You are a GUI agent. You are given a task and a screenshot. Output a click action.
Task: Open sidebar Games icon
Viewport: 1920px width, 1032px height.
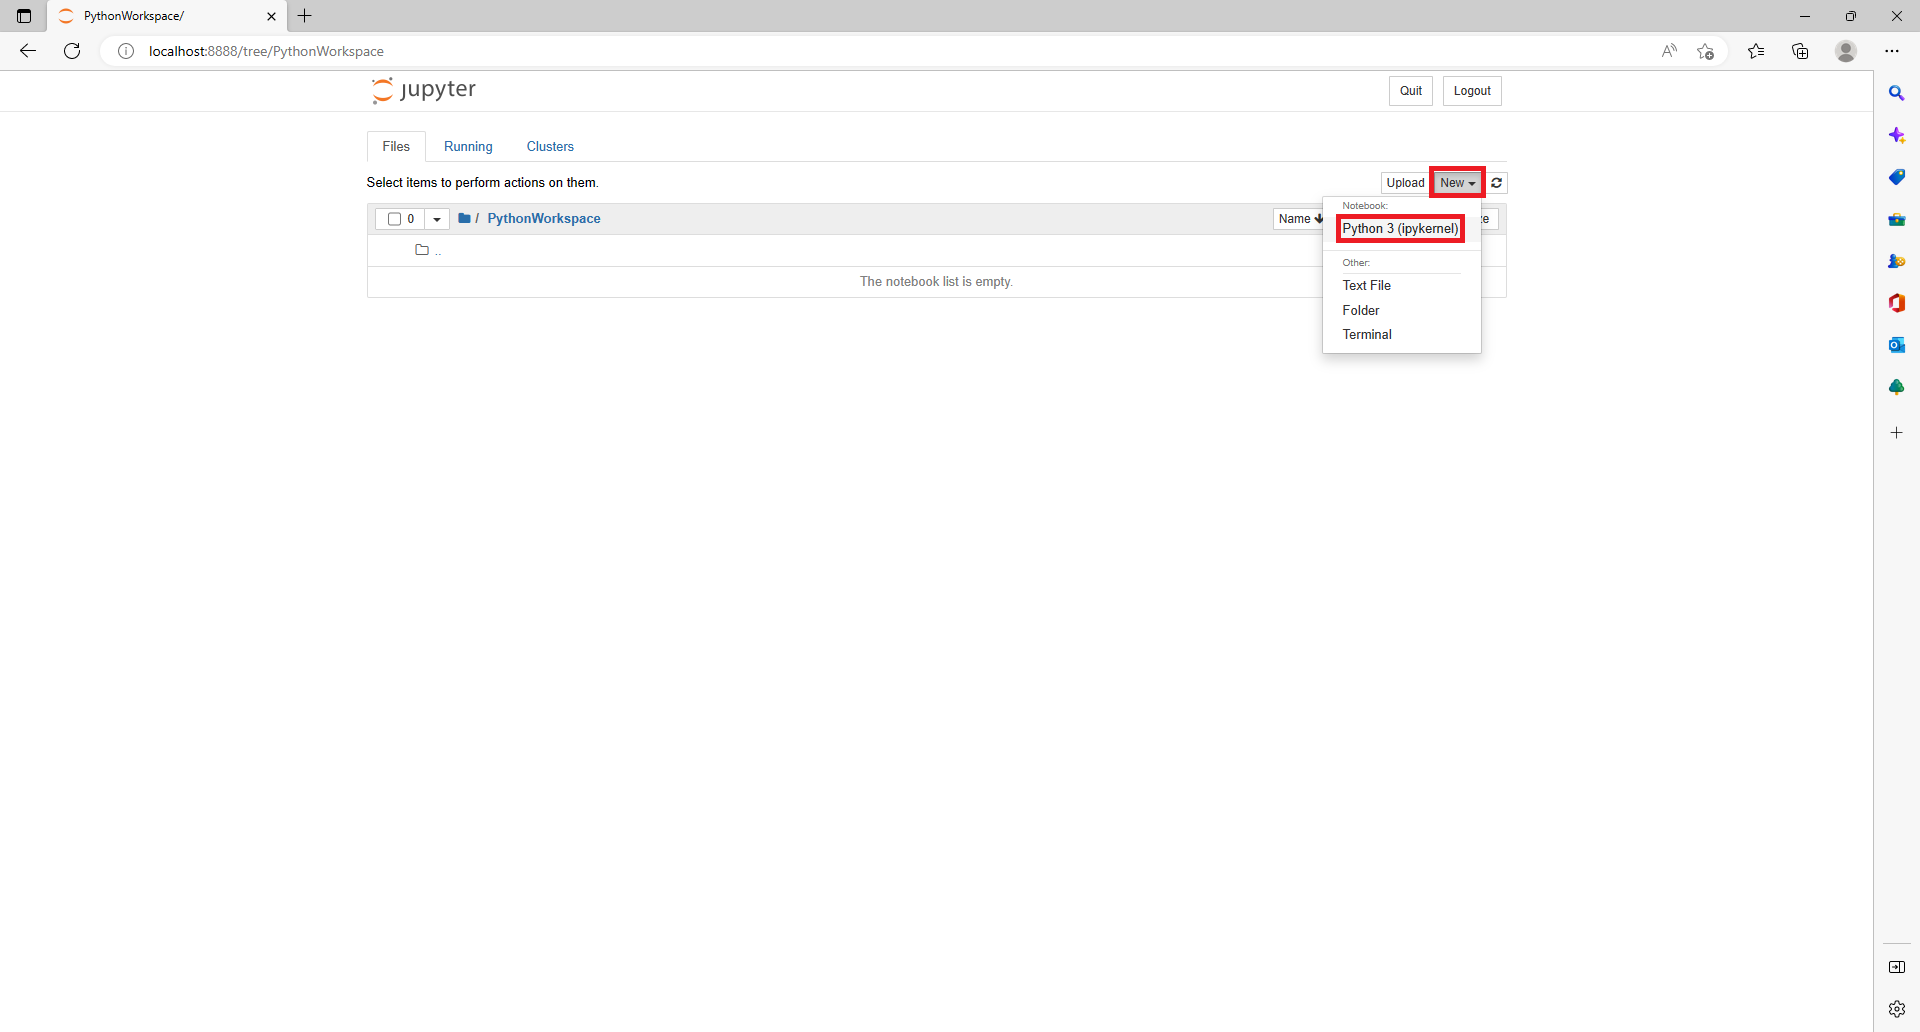[x=1897, y=261]
